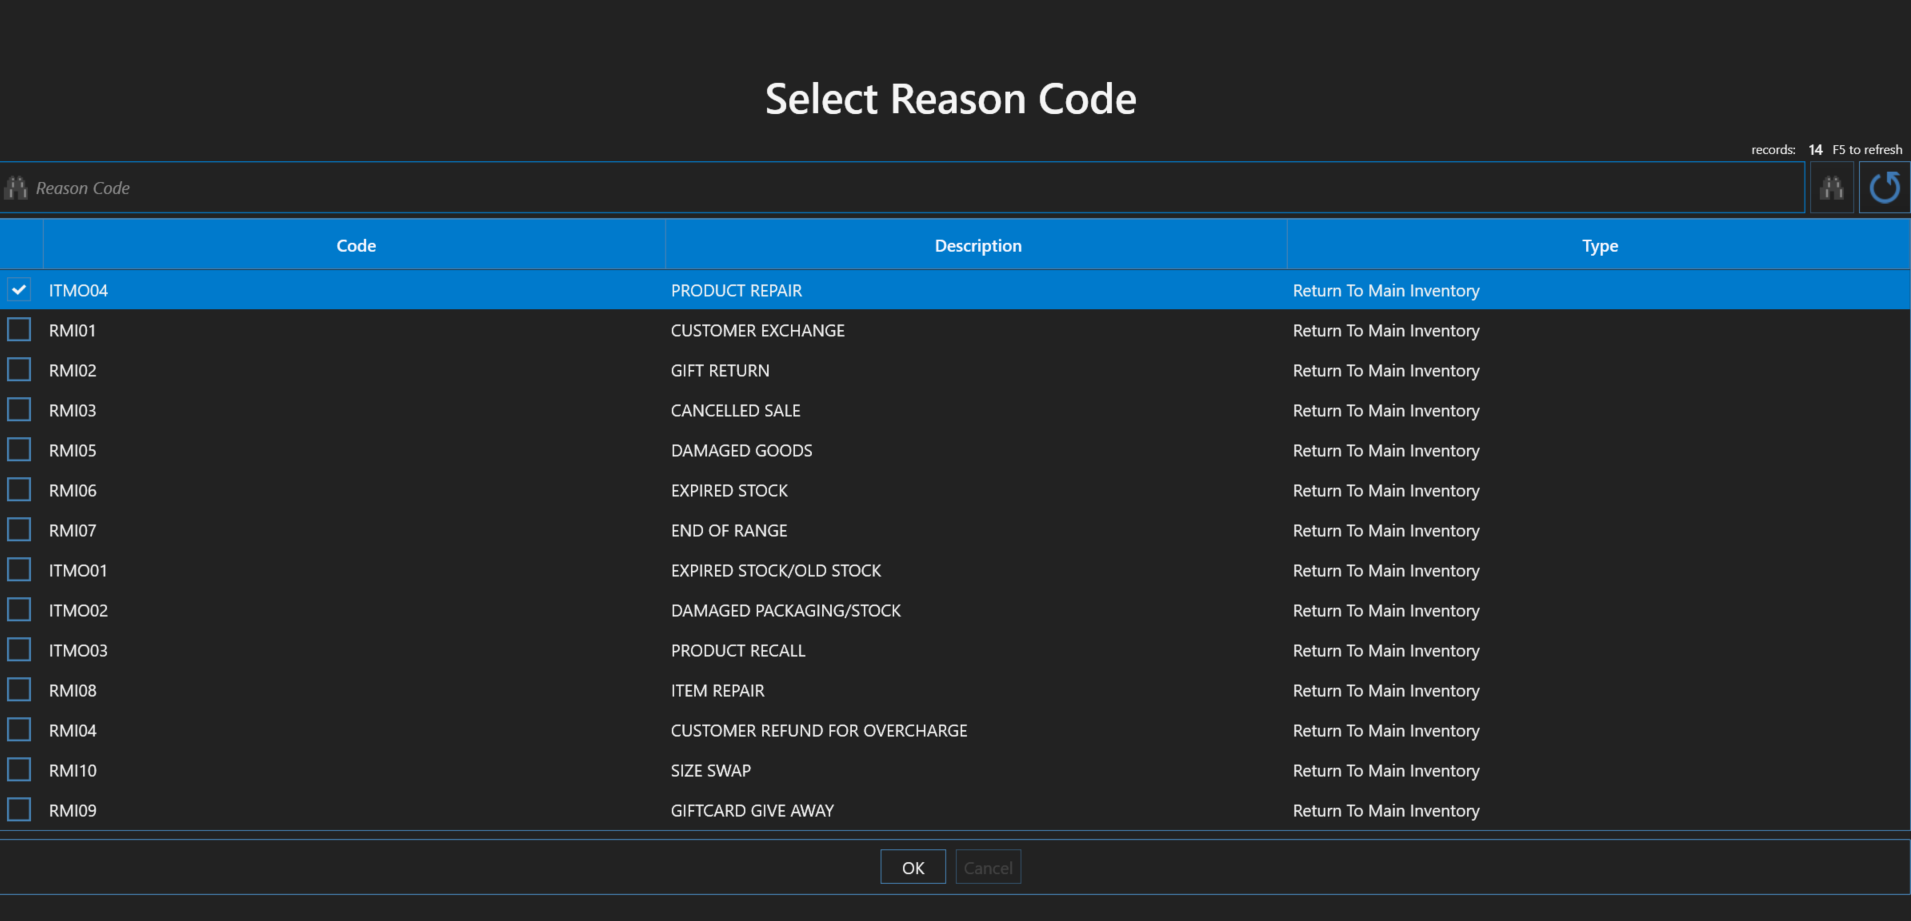Tick the RMI06 checkbox
1911x921 pixels.
pyautogui.click(x=19, y=490)
